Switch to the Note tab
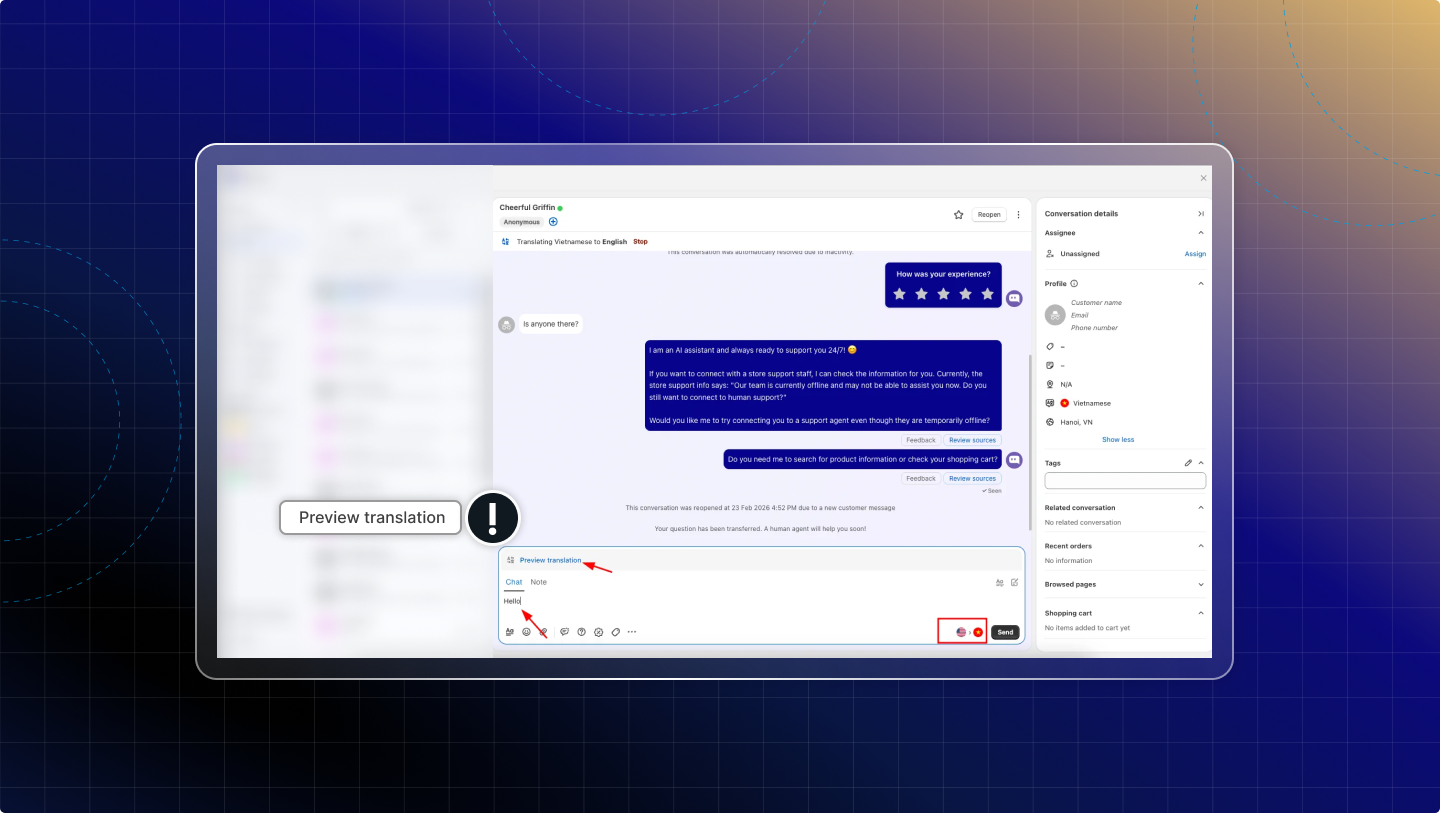This screenshot has height=813, width=1440. (x=538, y=582)
